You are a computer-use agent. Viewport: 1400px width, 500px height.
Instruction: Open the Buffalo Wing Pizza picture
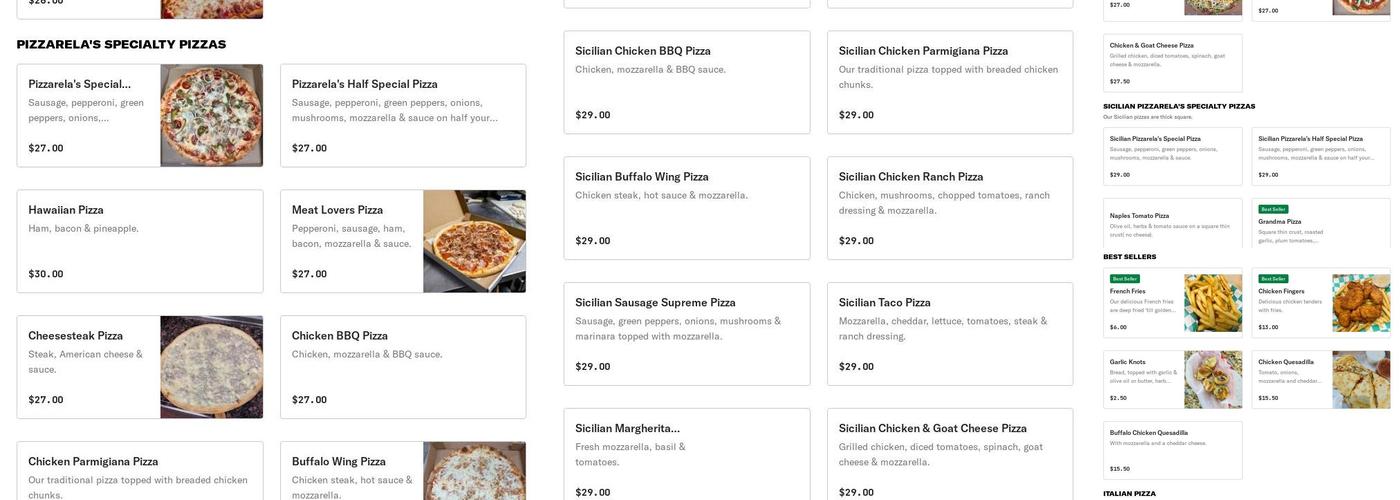(474, 471)
